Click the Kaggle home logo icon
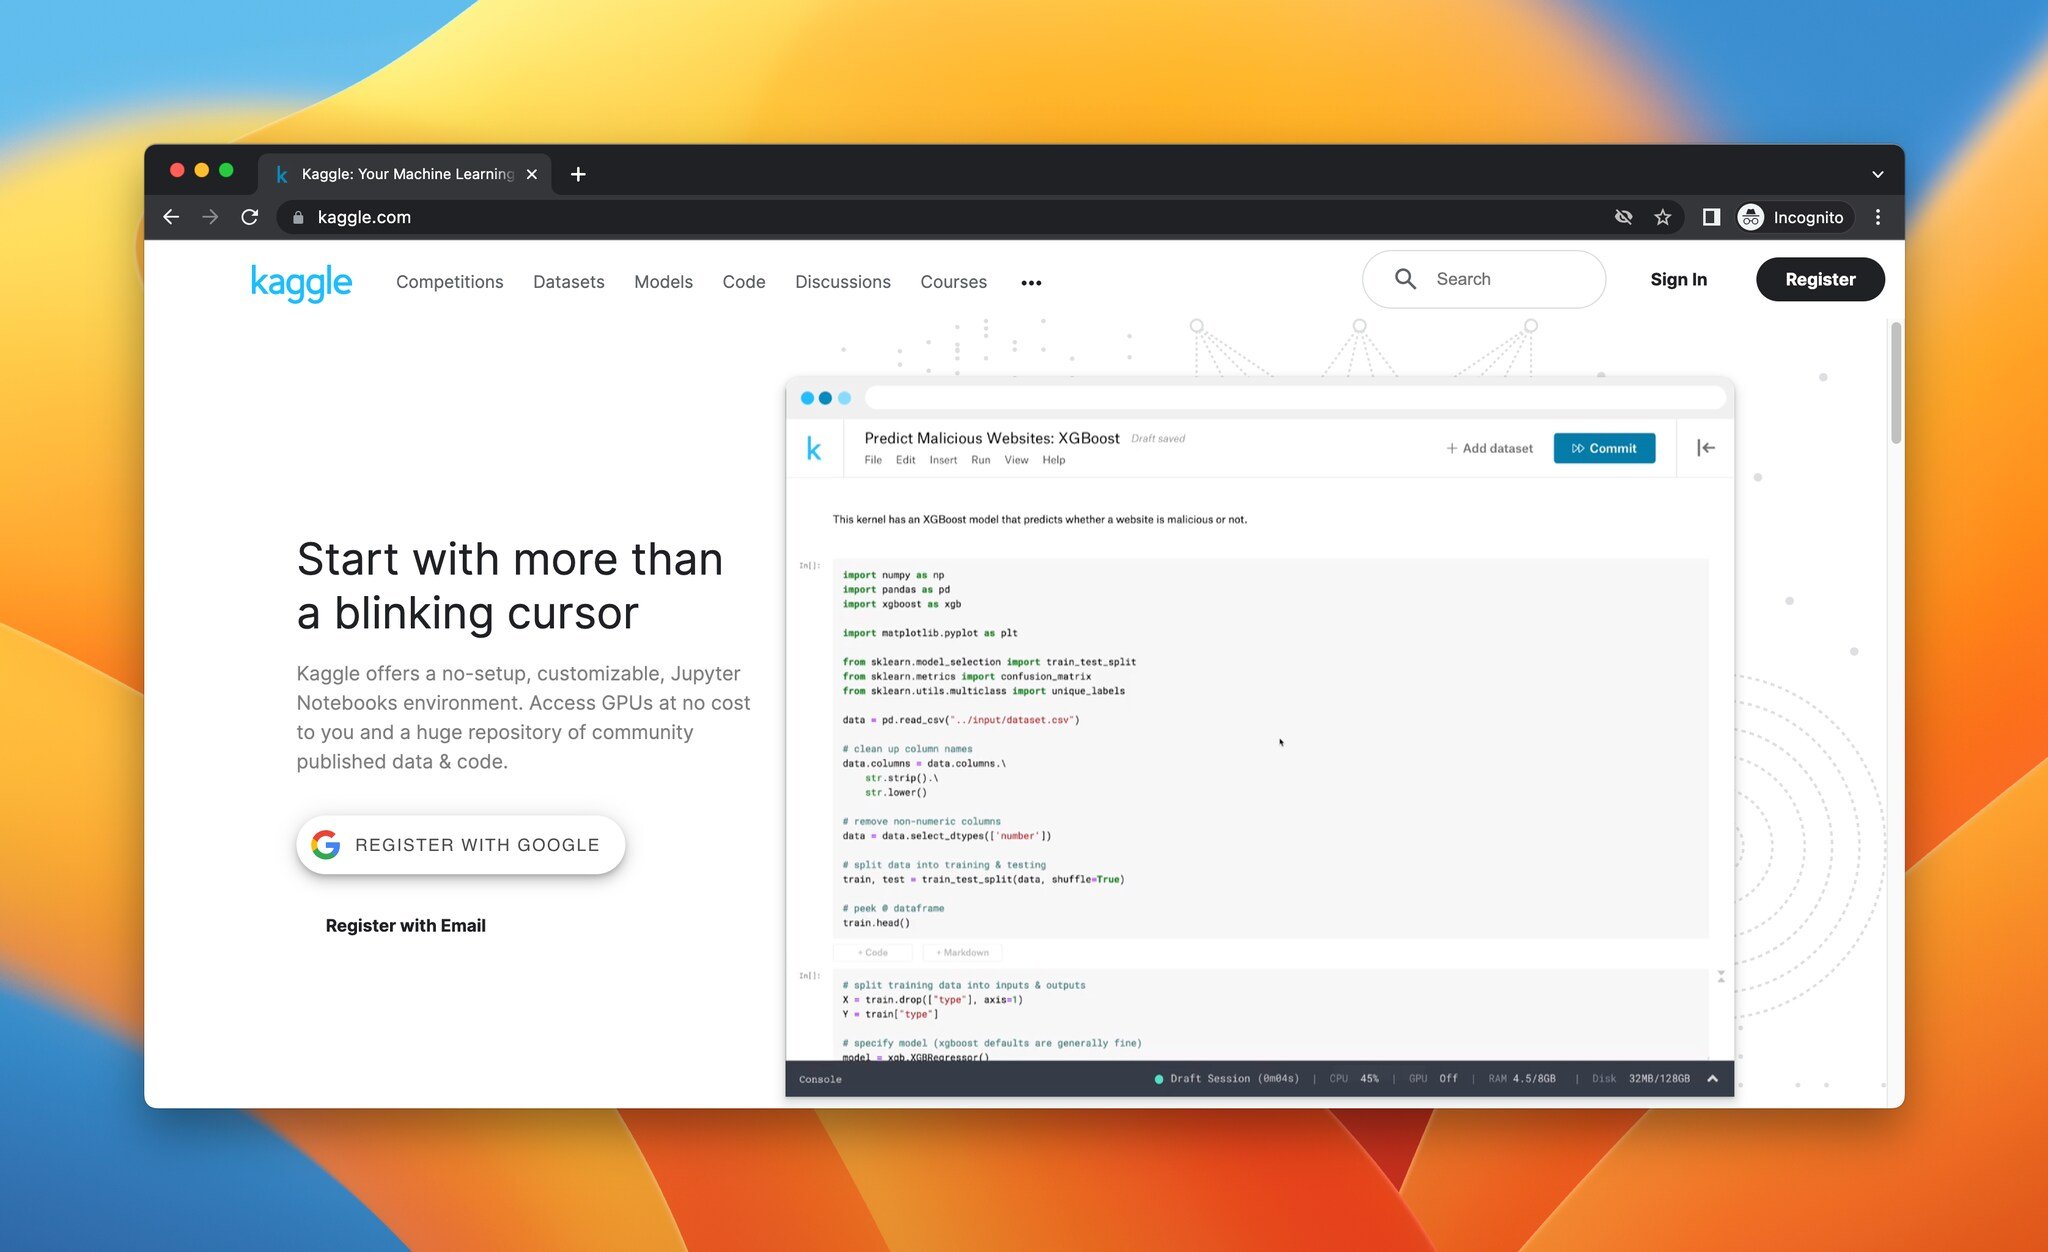This screenshot has width=2048, height=1252. 298,279
